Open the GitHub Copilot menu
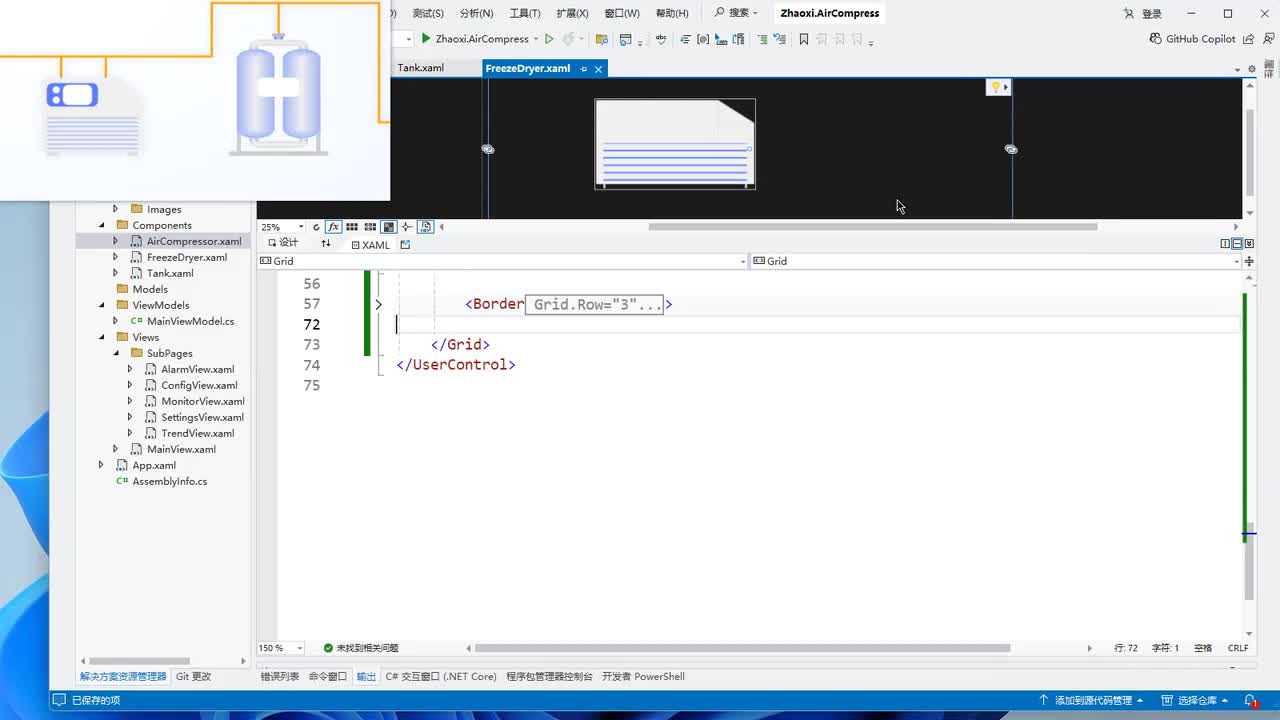This screenshot has width=1280, height=720. [1193, 39]
